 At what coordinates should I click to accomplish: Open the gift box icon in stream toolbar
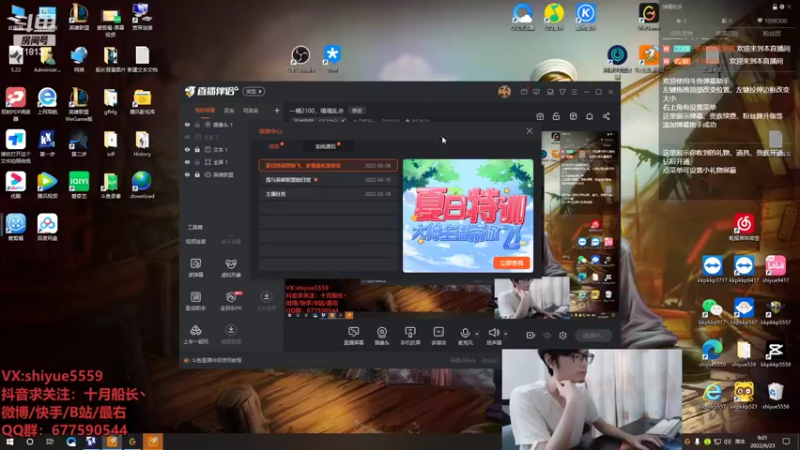click(540, 117)
